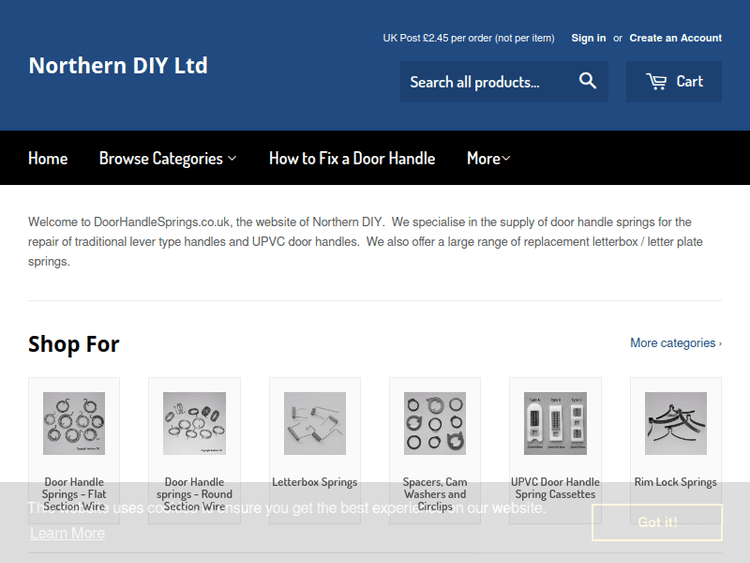Focus the Search all products field
Viewport: 750px width, 563px height.
[485, 82]
